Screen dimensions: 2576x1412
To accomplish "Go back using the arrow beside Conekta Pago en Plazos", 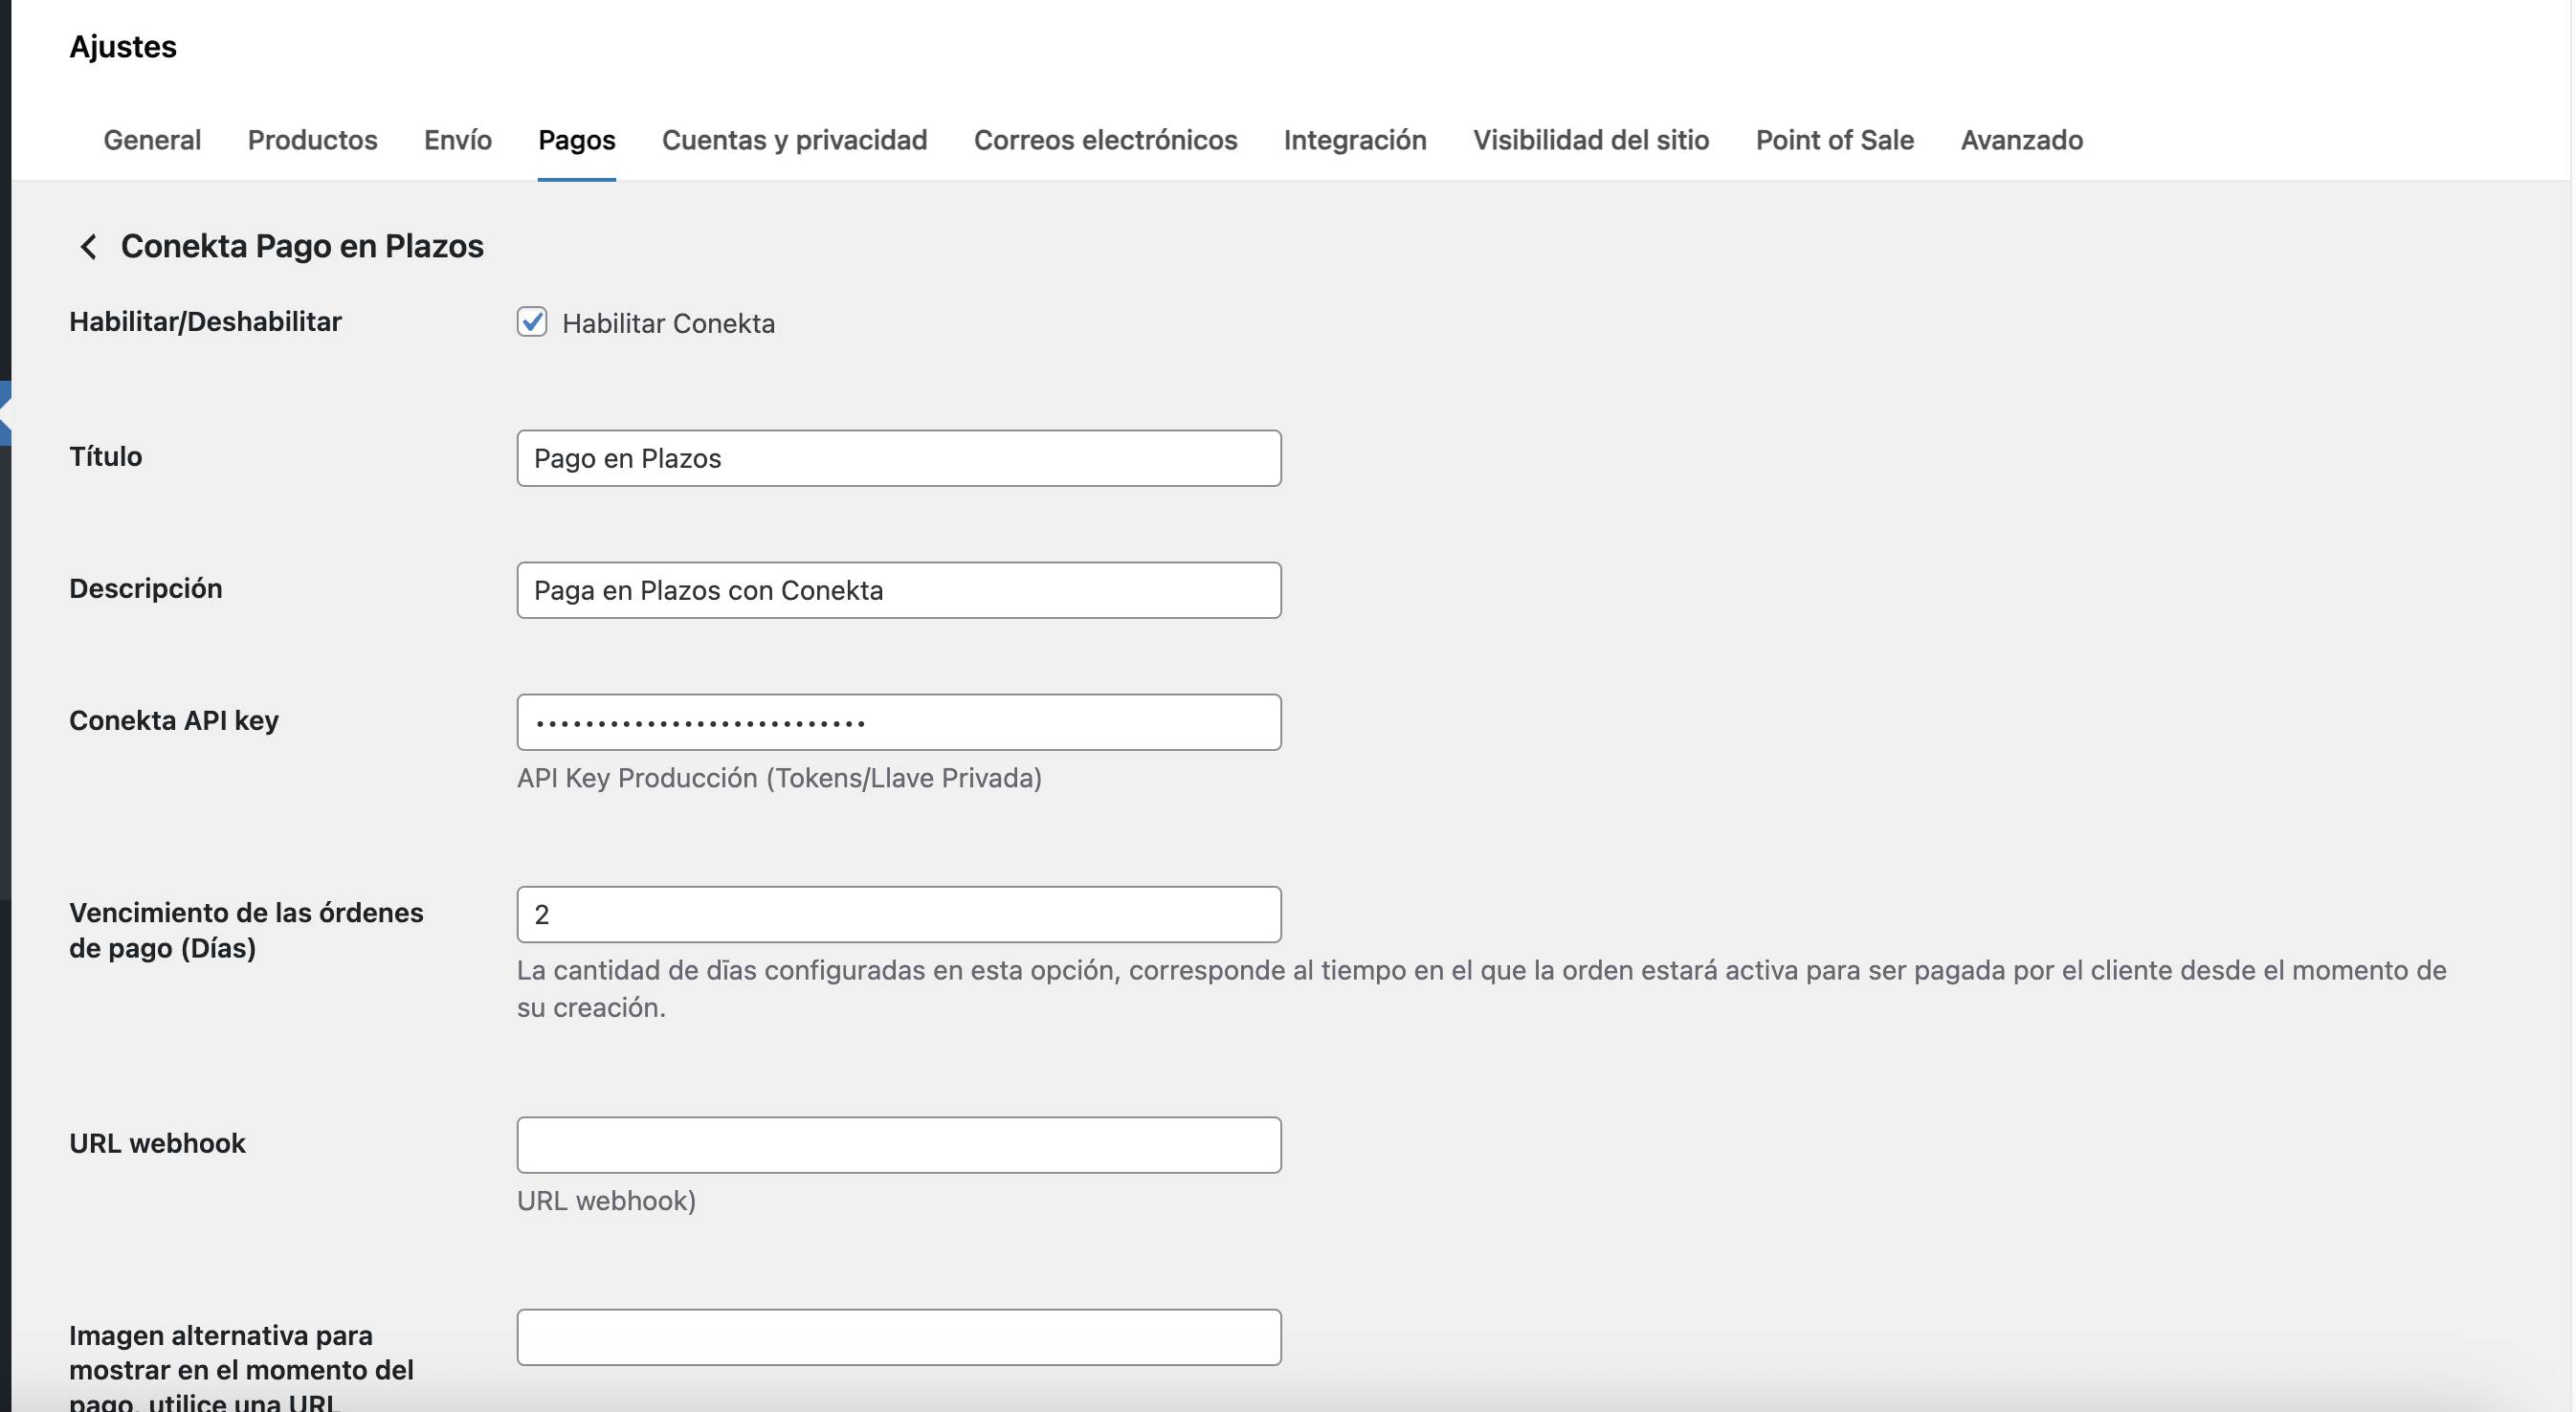I will point(89,247).
